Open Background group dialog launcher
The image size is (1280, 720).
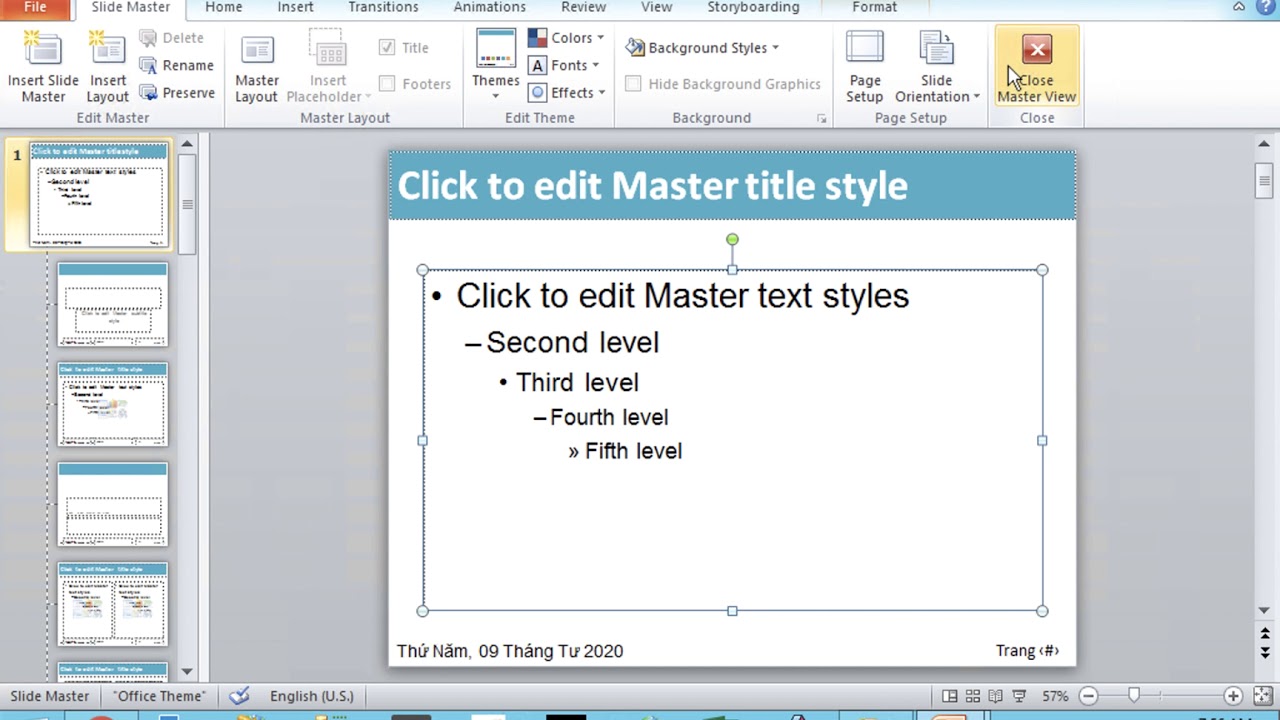821,119
